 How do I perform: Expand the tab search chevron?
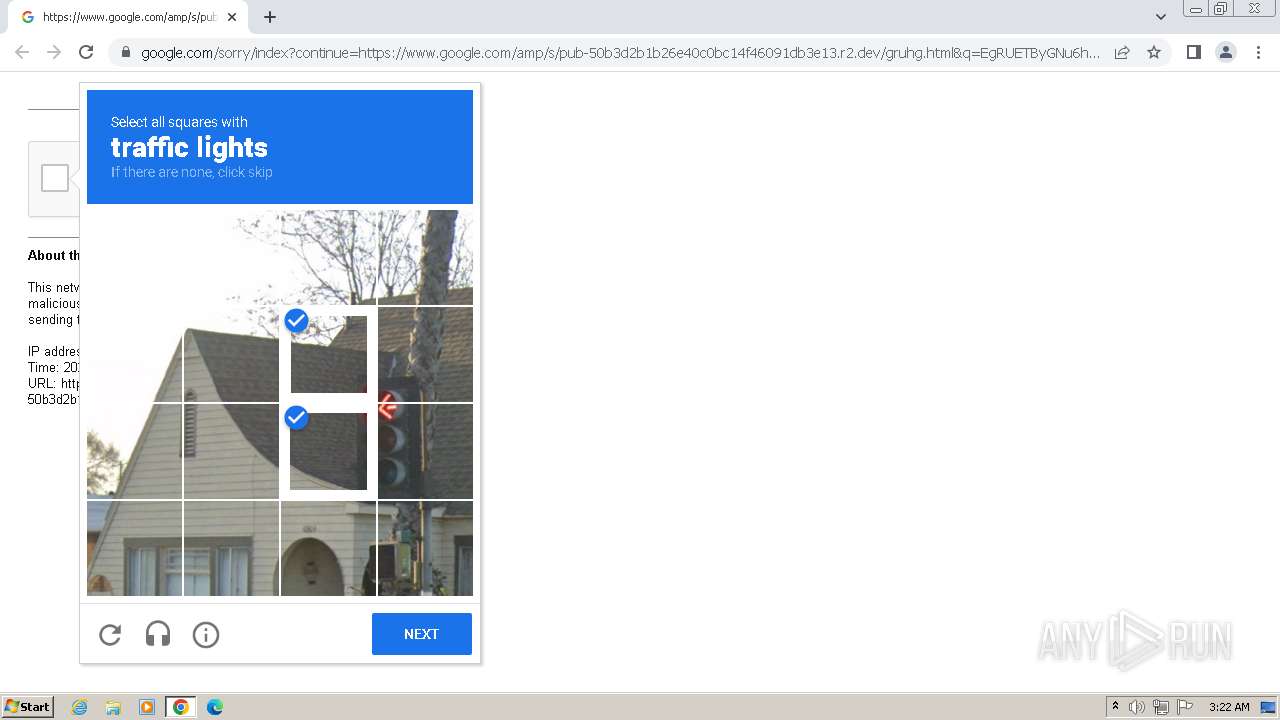1160,17
